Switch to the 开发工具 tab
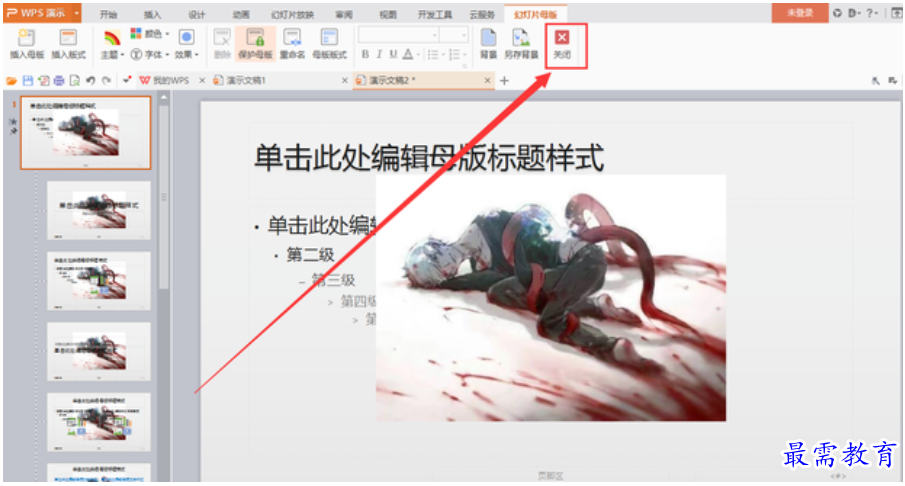 [x=435, y=14]
